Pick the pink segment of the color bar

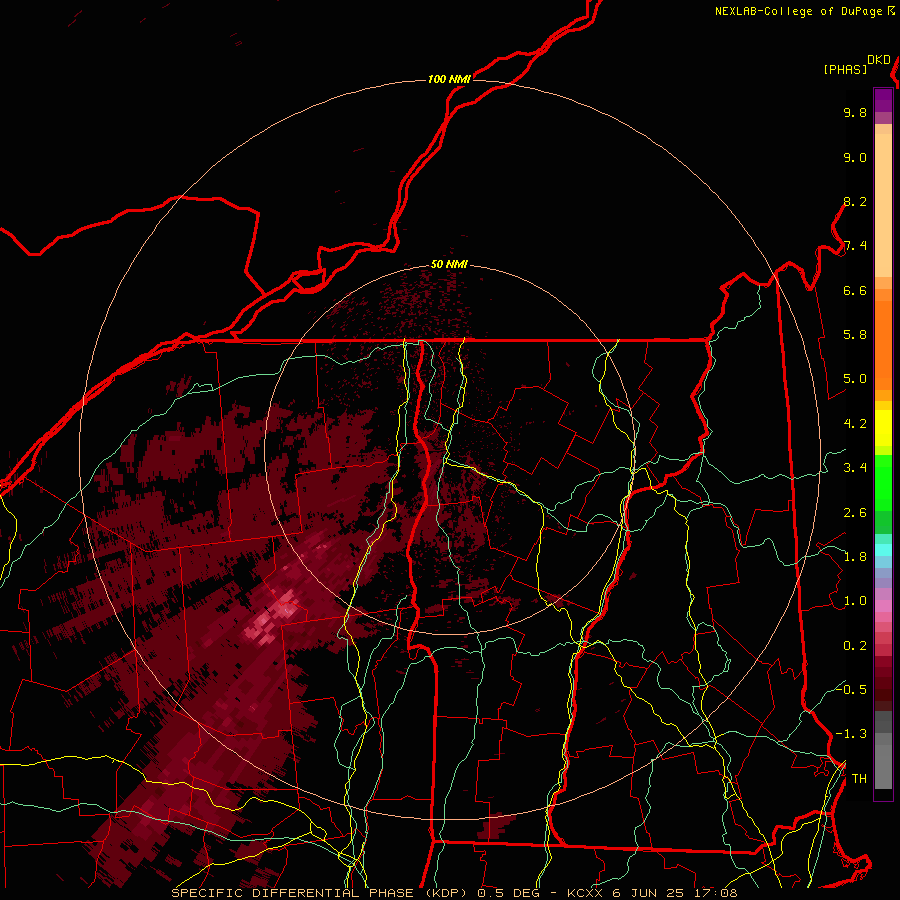coord(883,606)
